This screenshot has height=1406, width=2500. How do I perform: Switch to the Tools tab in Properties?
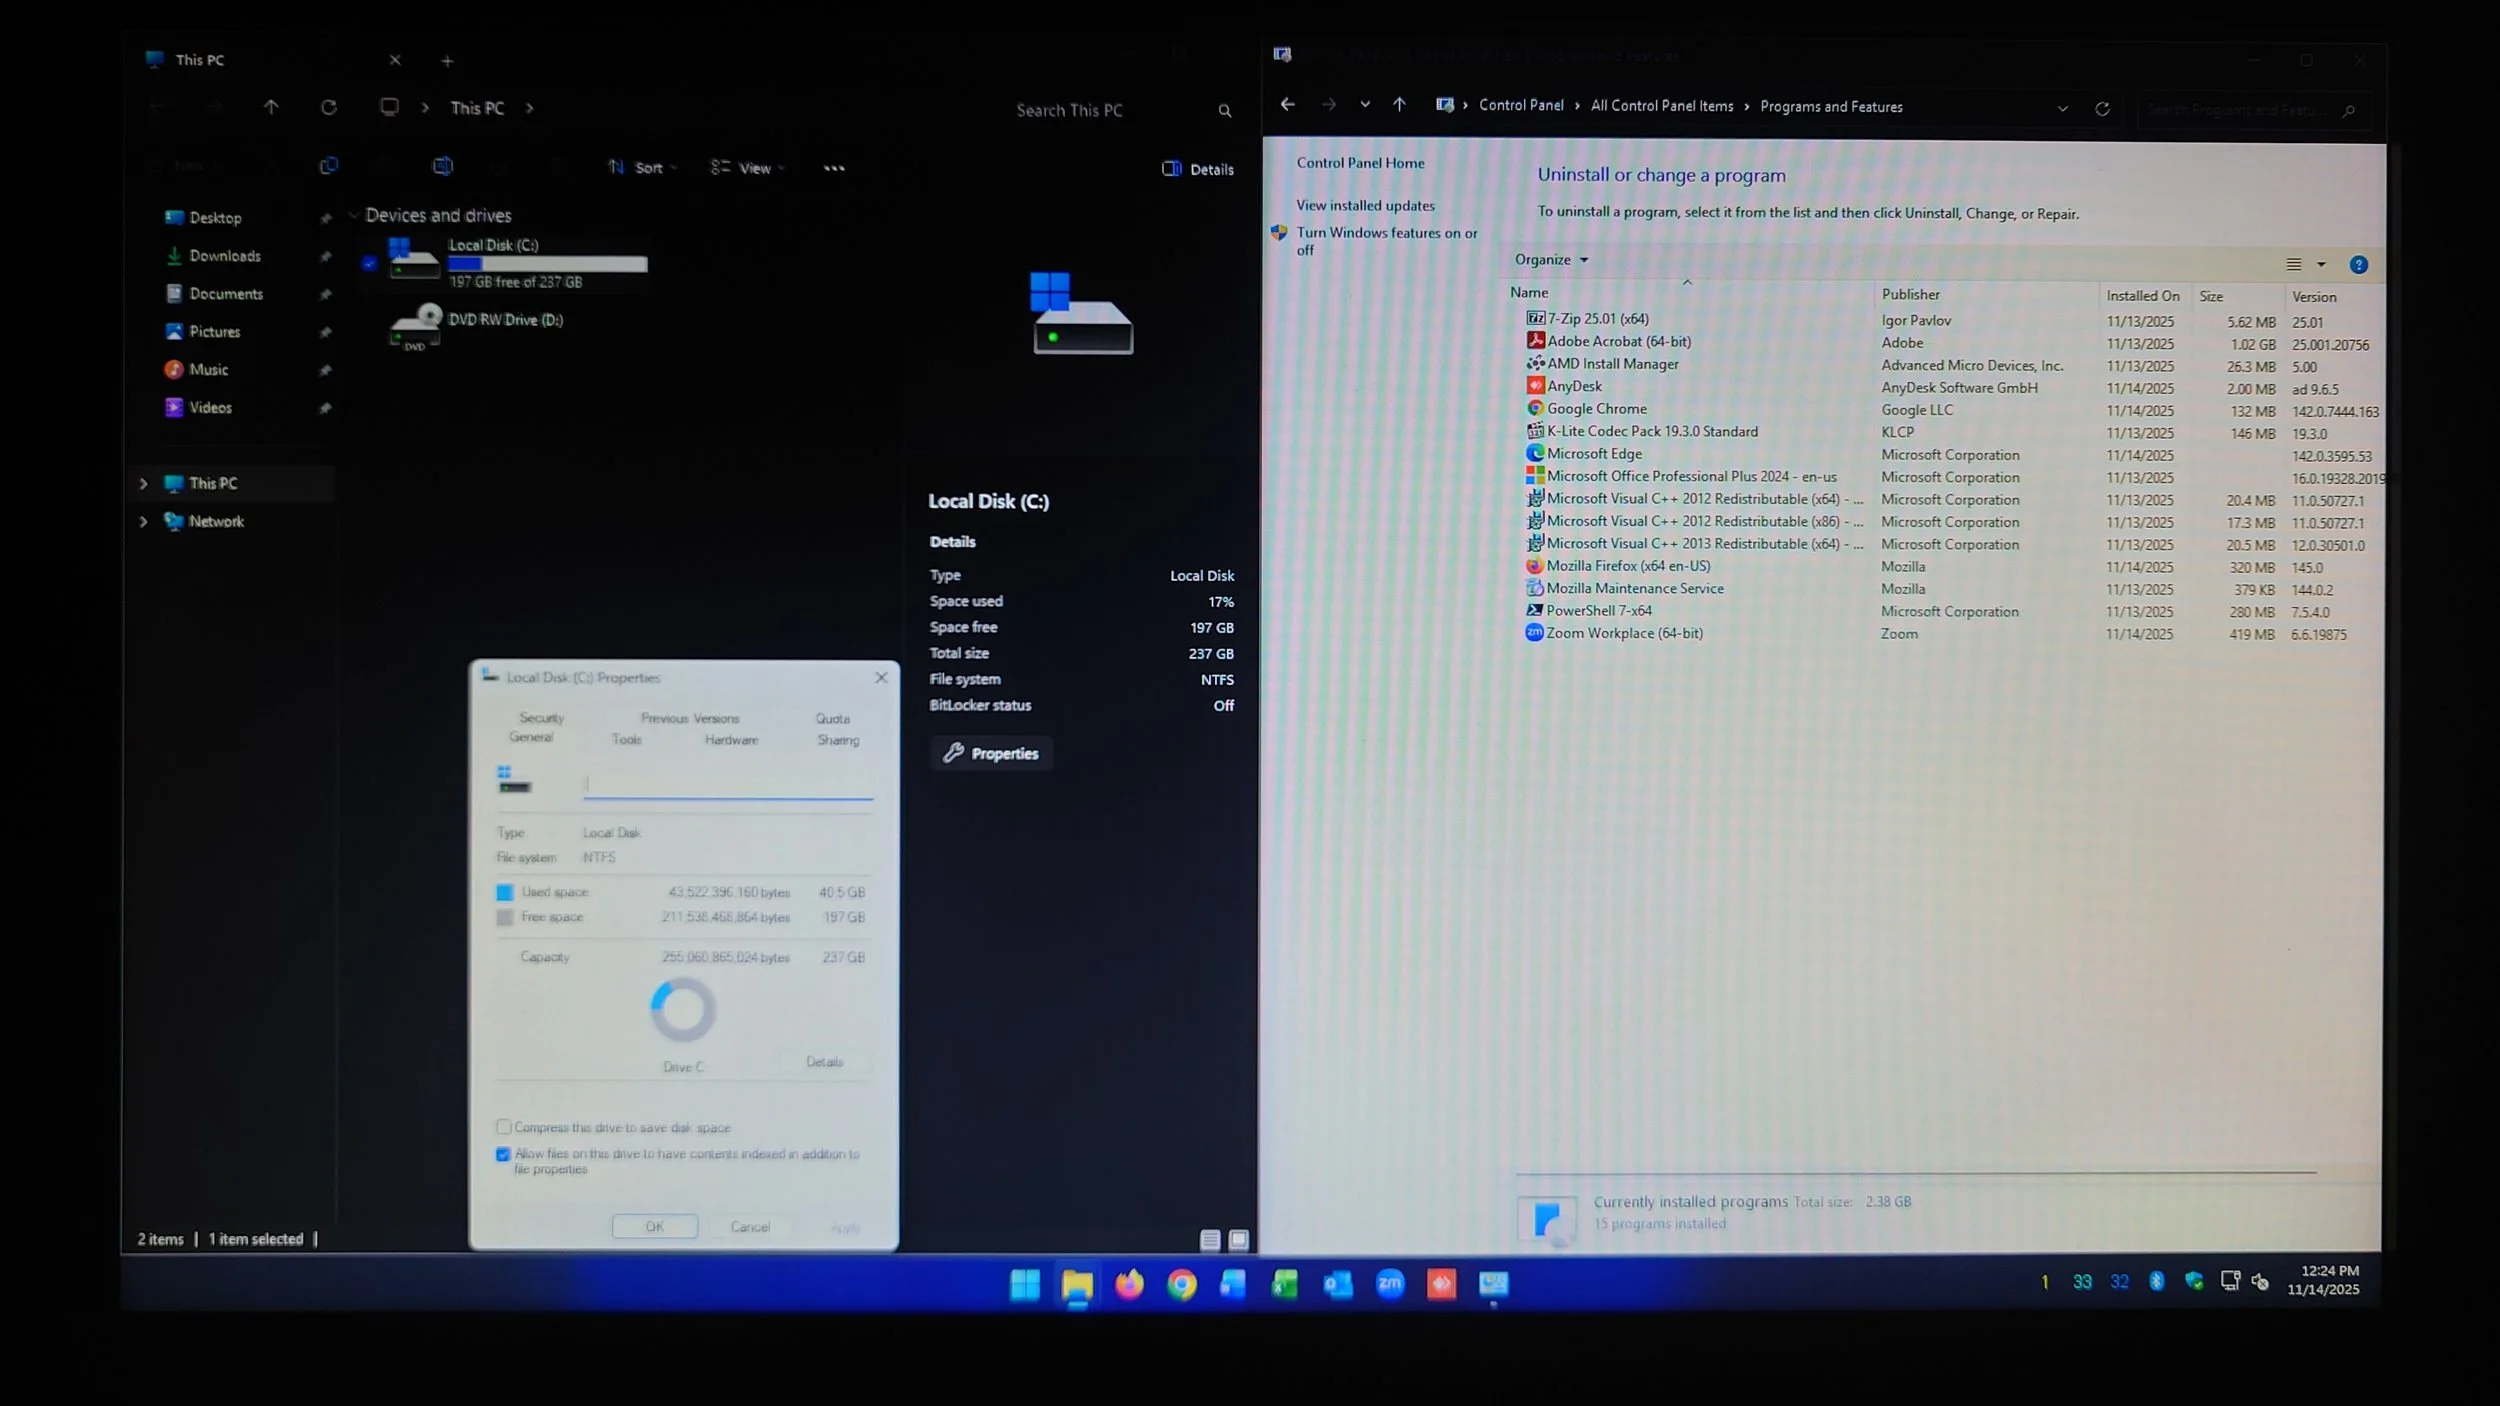pos(626,740)
